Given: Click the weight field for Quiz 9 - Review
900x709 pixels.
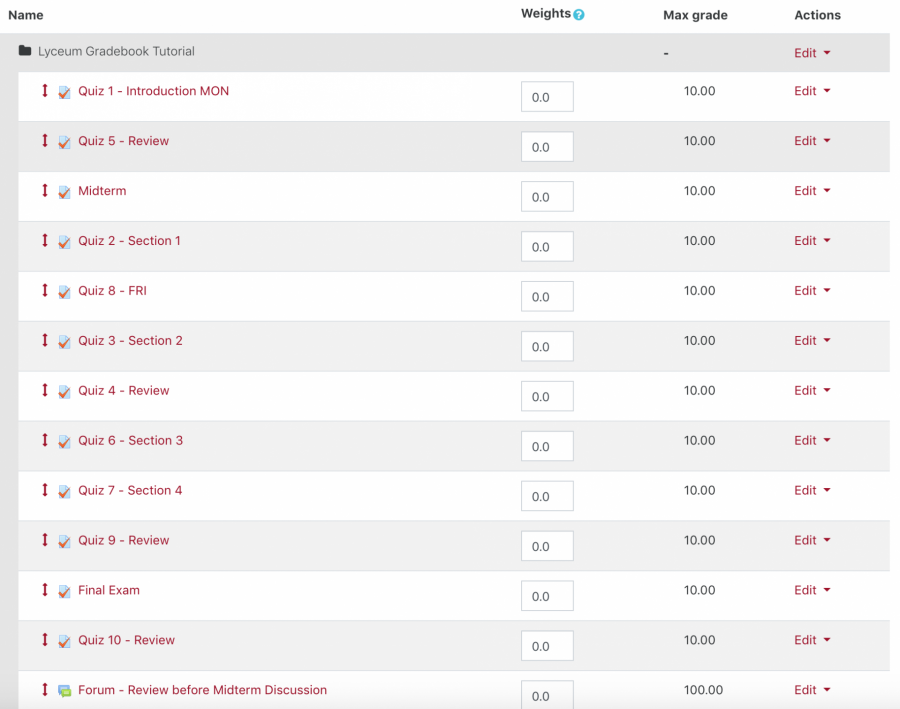Looking at the screenshot, I should [547, 546].
